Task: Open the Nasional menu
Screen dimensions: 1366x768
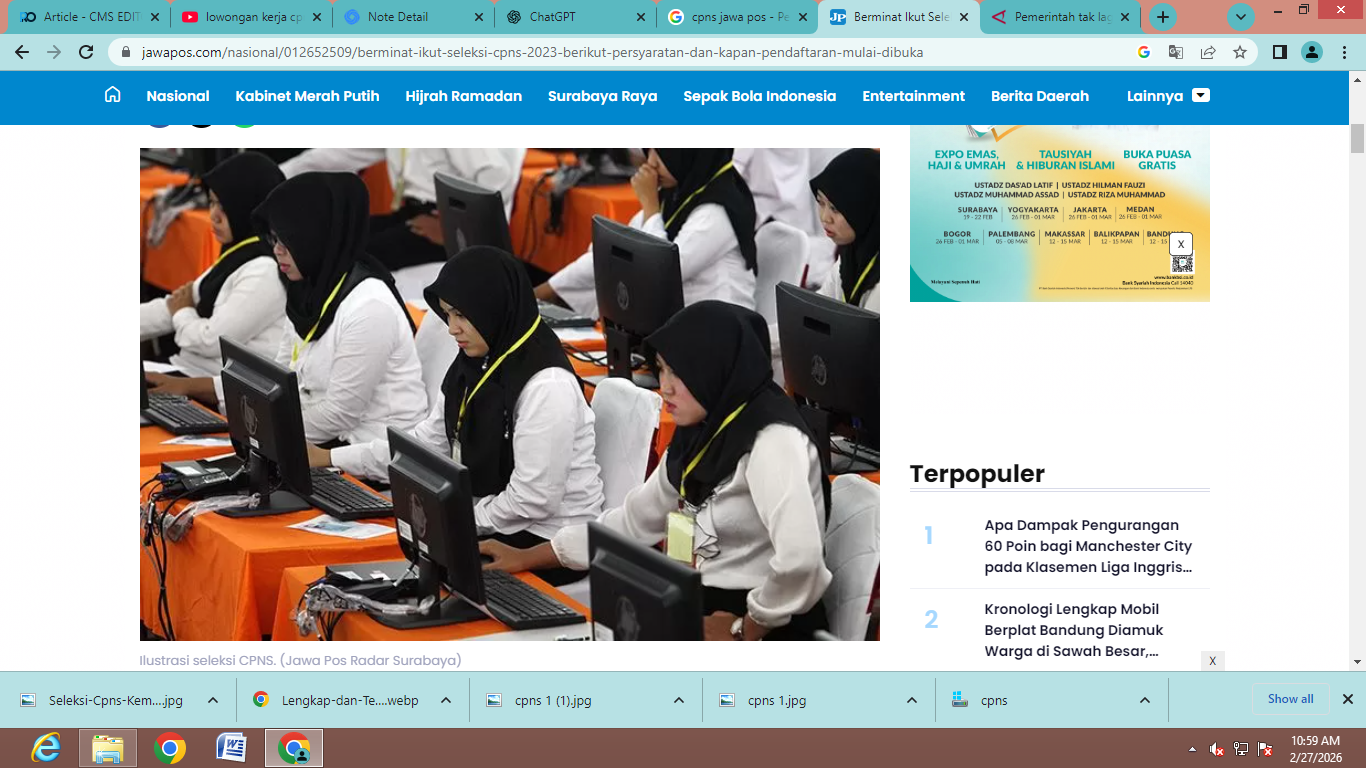Action: [x=178, y=96]
